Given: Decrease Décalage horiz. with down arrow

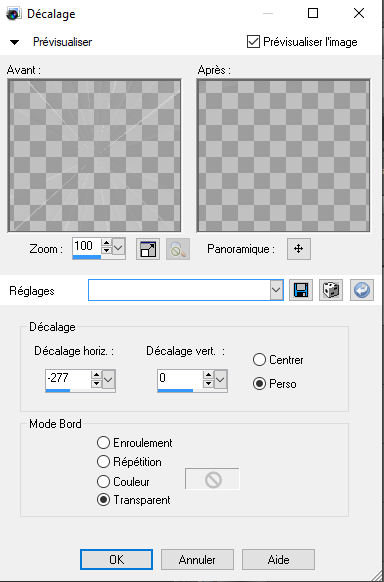Looking at the screenshot, I should click(x=96, y=384).
